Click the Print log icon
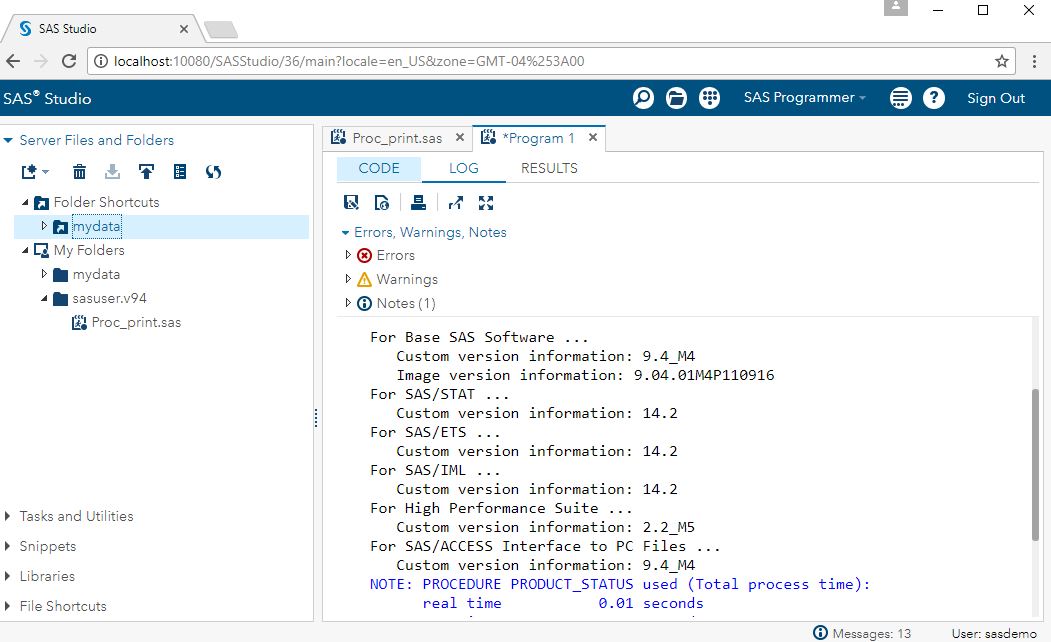Screen dimensions: 1051x642 pyautogui.click(x=418, y=202)
